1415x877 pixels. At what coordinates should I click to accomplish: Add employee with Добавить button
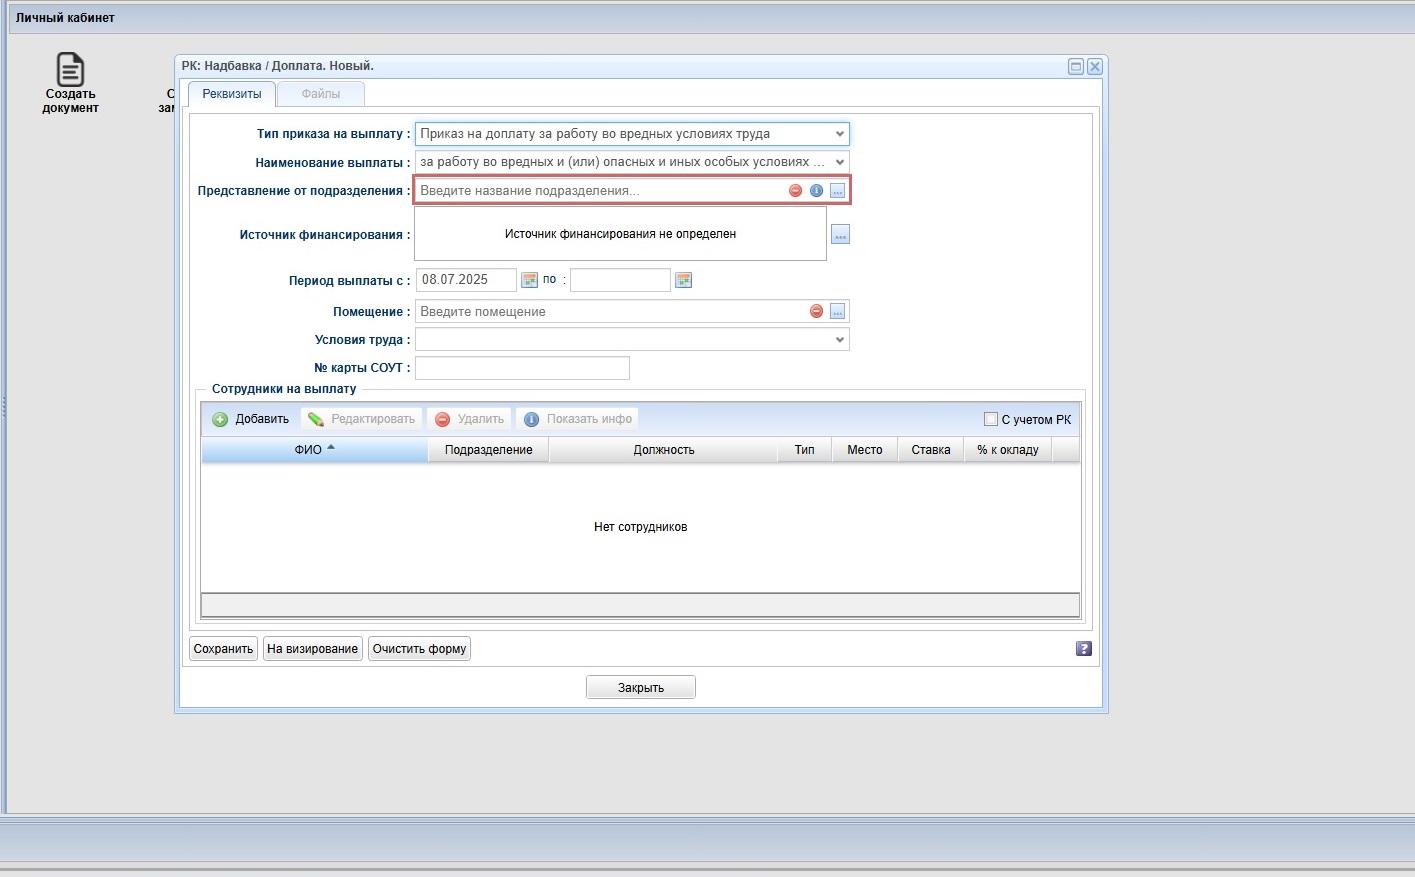coord(251,419)
